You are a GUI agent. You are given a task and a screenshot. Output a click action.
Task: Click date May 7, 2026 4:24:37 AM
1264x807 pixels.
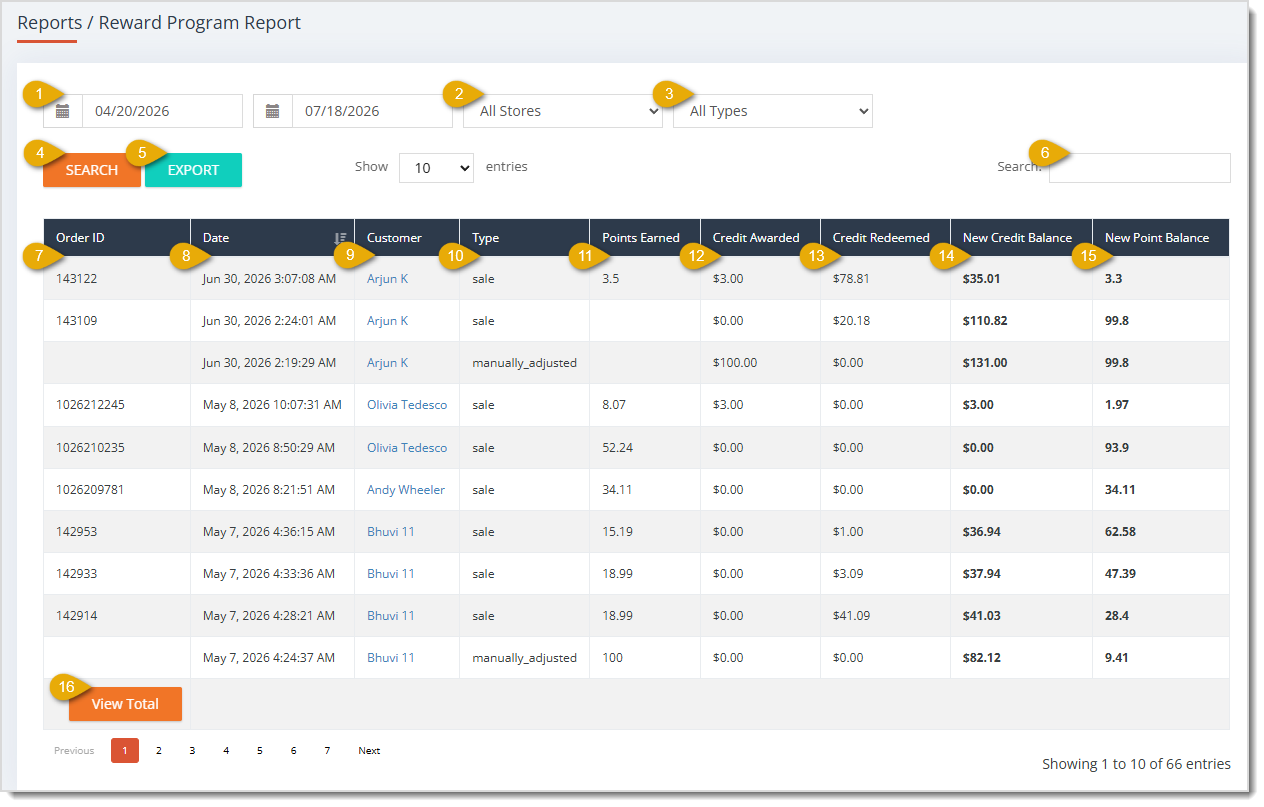coord(269,658)
